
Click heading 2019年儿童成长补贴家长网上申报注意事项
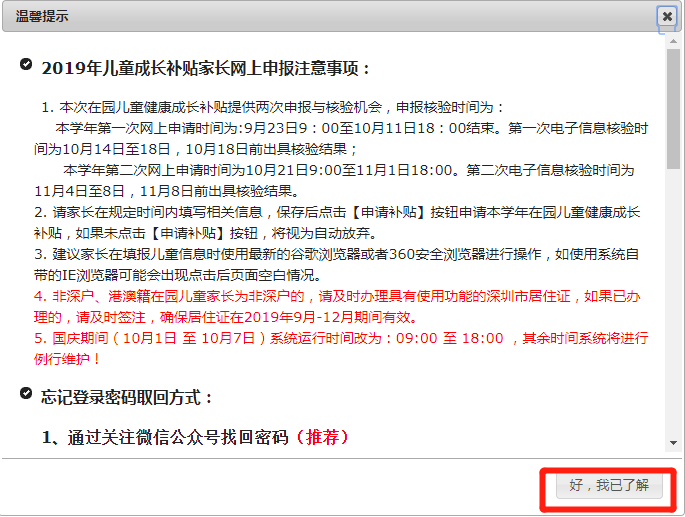point(205,68)
